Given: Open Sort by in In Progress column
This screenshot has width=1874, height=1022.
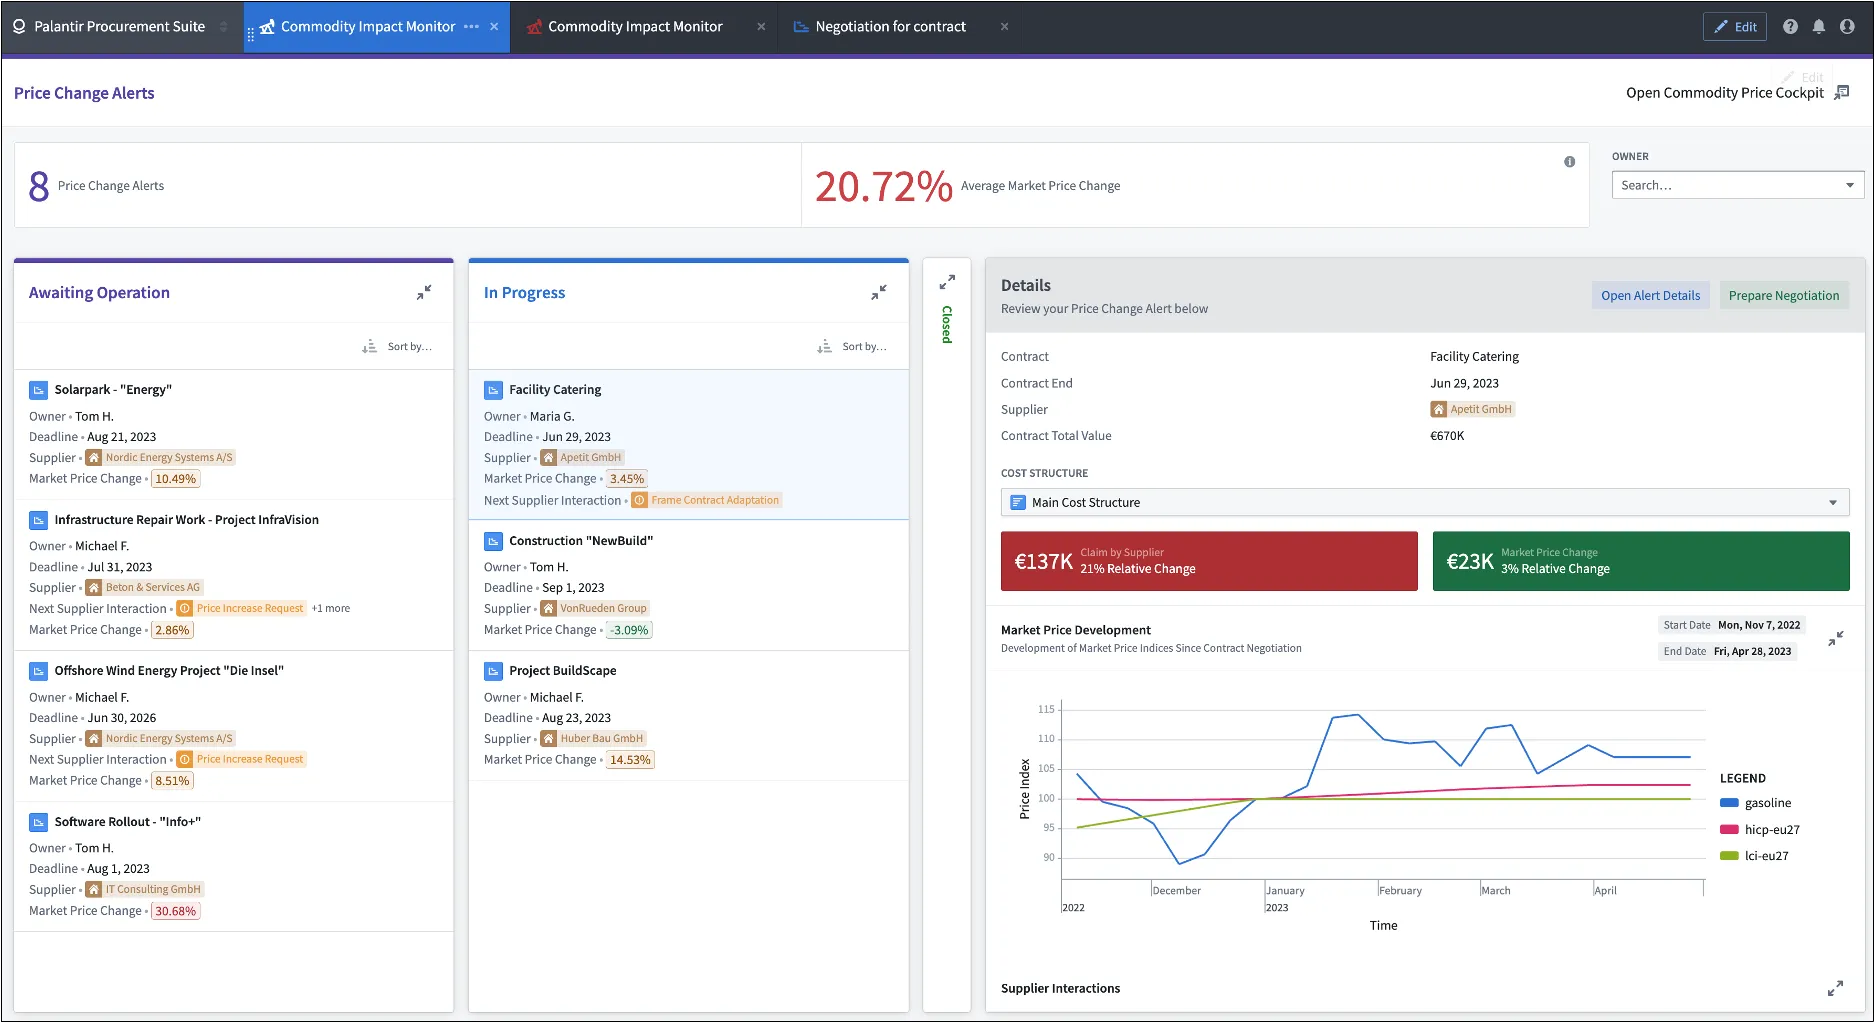Looking at the screenshot, I should click(x=853, y=346).
